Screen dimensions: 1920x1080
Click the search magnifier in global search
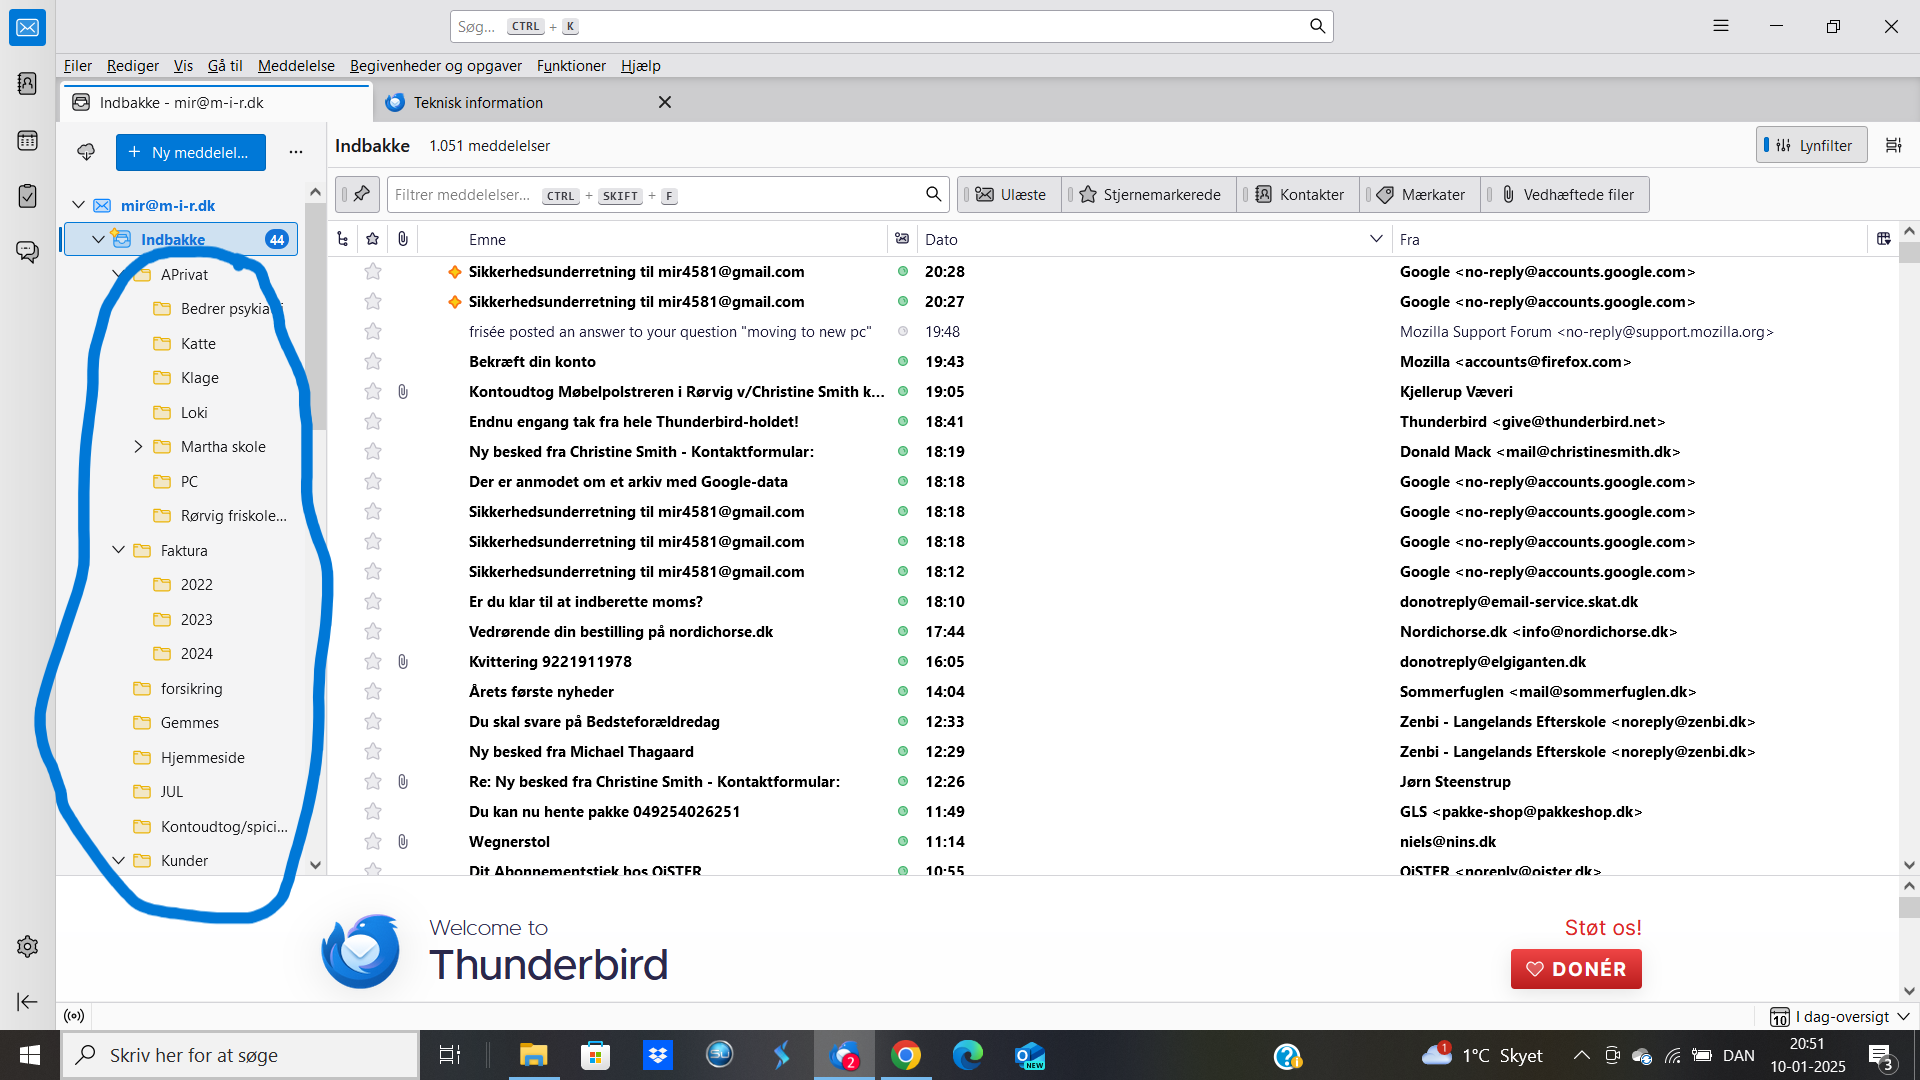pyautogui.click(x=1317, y=26)
